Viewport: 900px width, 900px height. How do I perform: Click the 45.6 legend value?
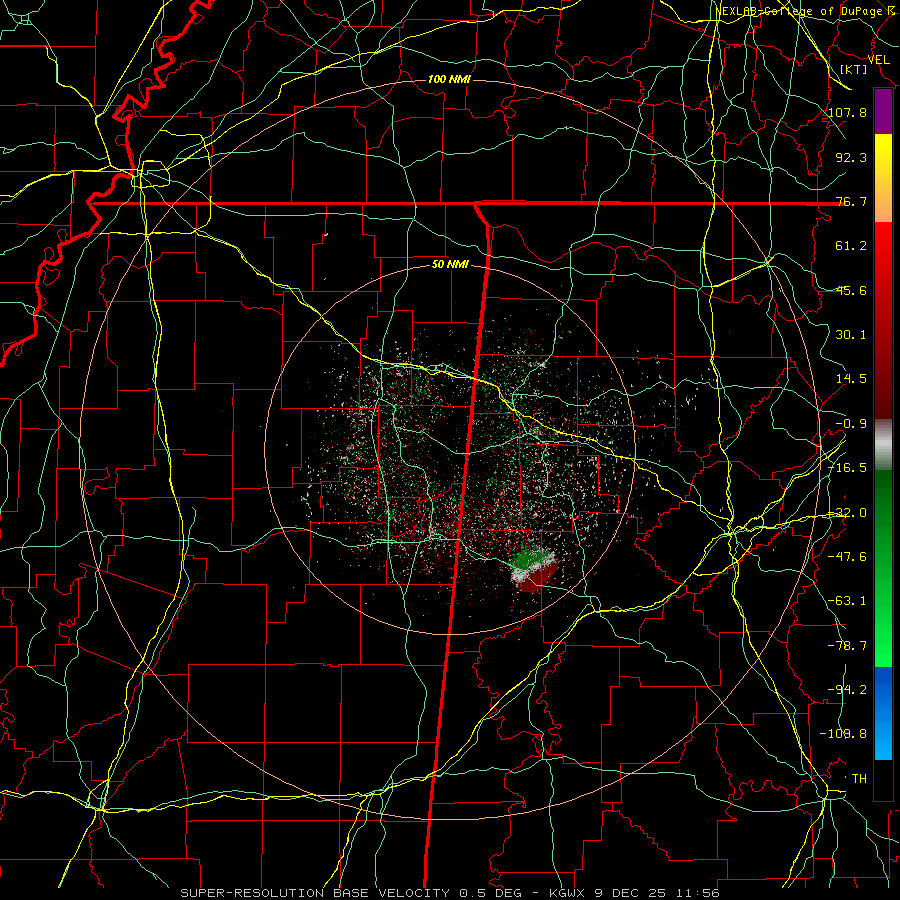coord(851,290)
